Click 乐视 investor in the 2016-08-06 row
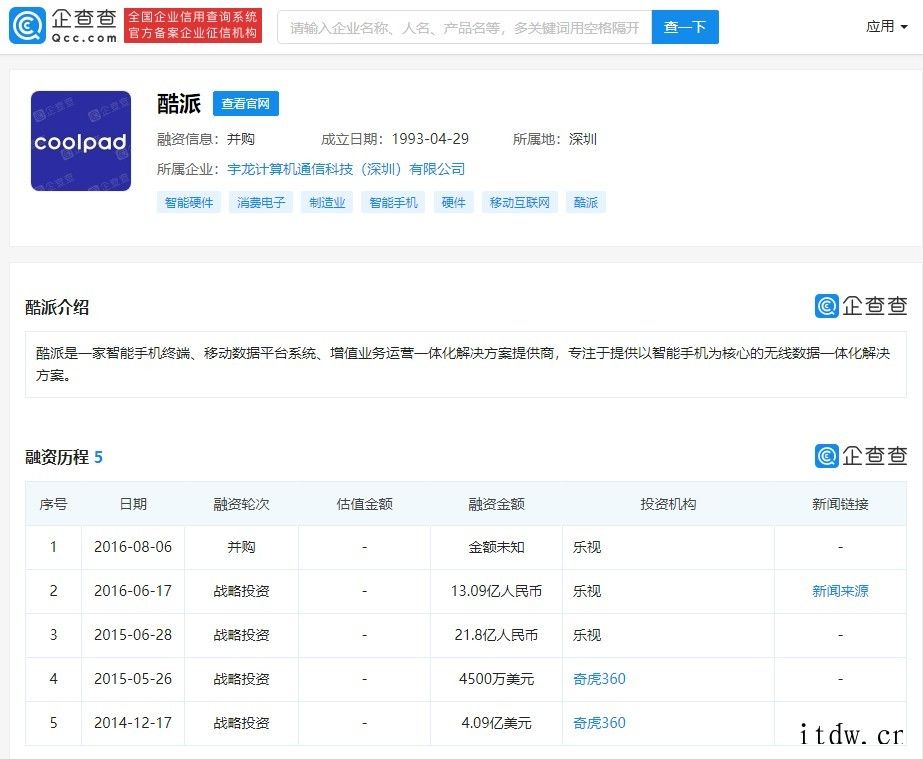This screenshot has width=923, height=759. coord(587,547)
